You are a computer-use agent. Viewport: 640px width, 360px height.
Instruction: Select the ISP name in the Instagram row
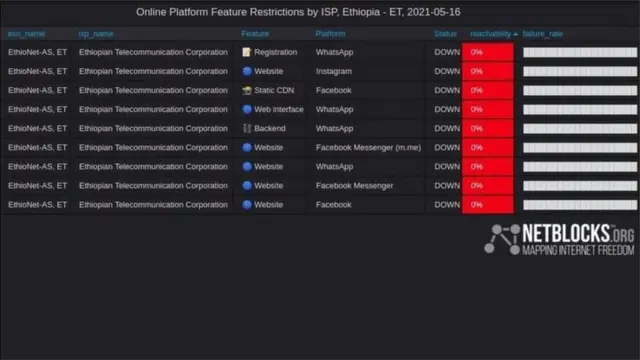(x=153, y=71)
